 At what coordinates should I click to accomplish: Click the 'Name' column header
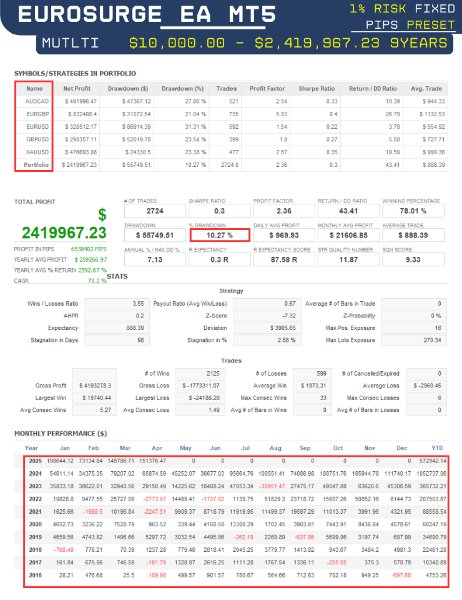tap(34, 88)
